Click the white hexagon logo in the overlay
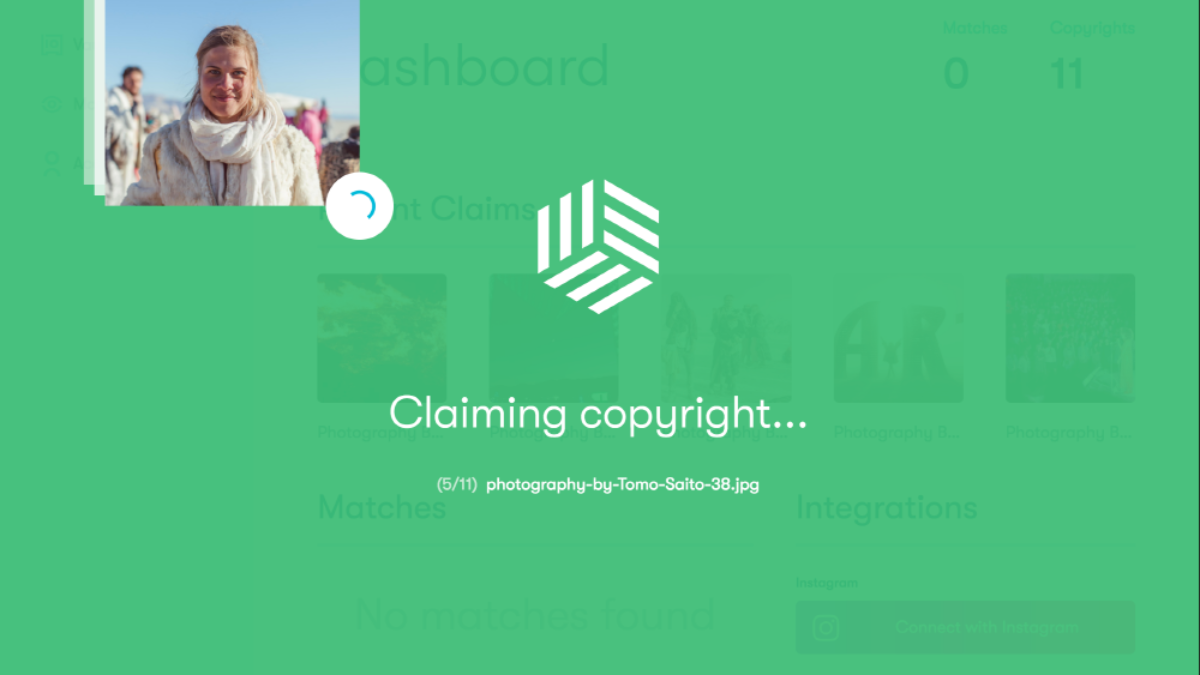1200x675 pixels. 598,246
